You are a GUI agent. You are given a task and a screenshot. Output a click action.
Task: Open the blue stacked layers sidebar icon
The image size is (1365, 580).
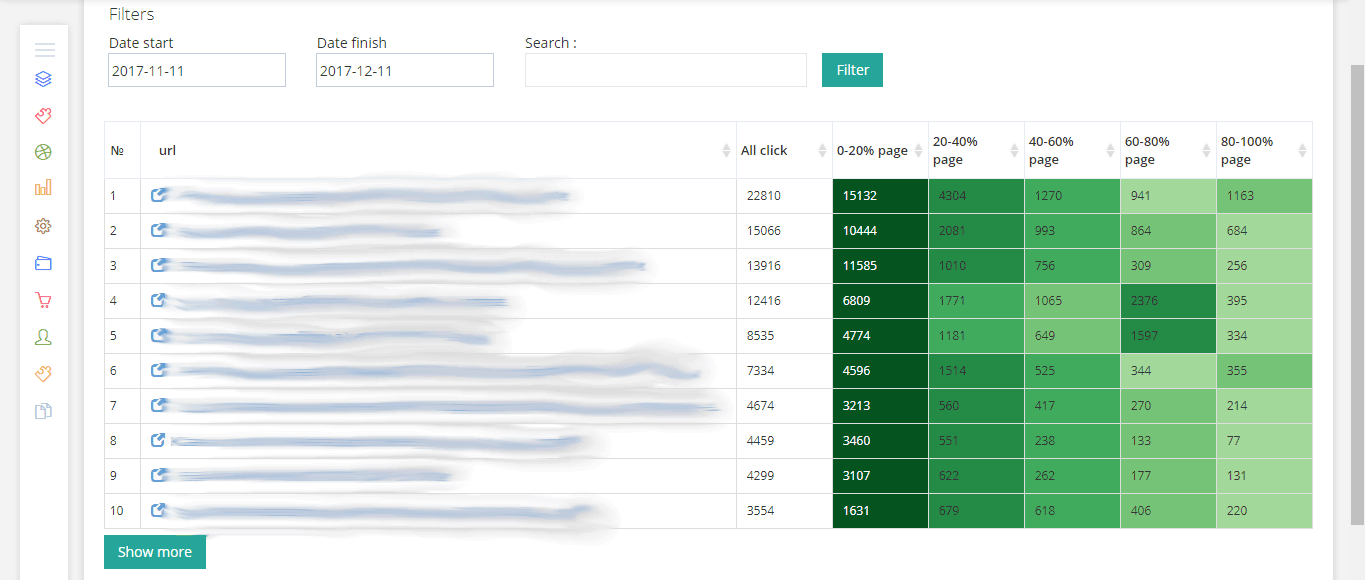tap(43, 79)
